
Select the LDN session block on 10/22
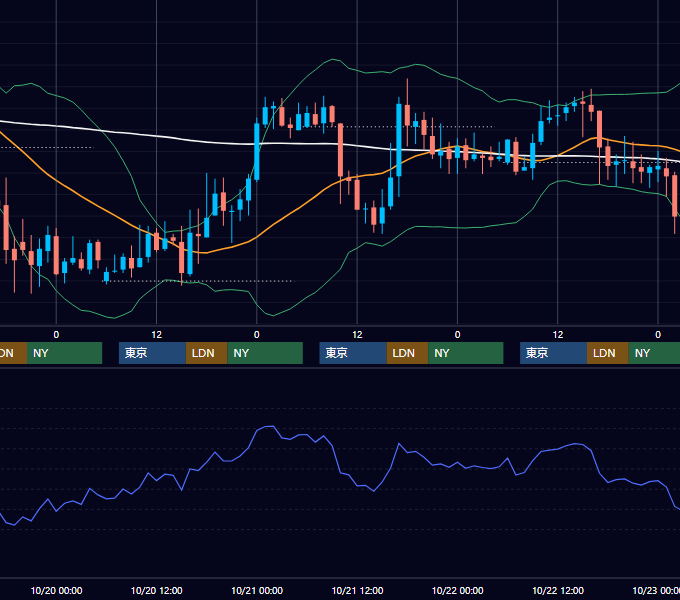click(608, 353)
